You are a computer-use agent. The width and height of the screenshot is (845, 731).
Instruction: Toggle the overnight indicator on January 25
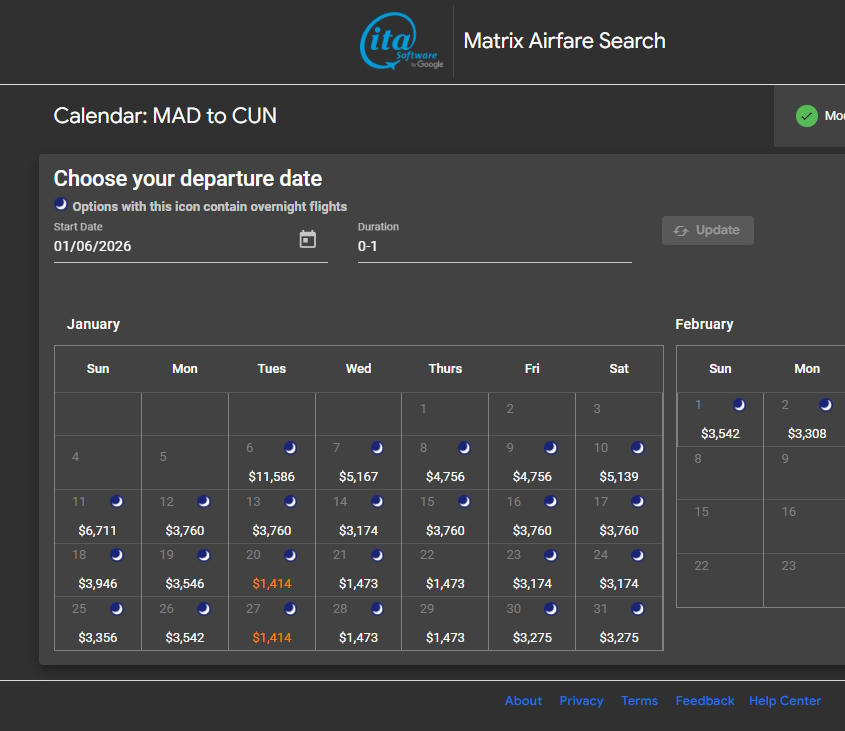pos(117,608)
